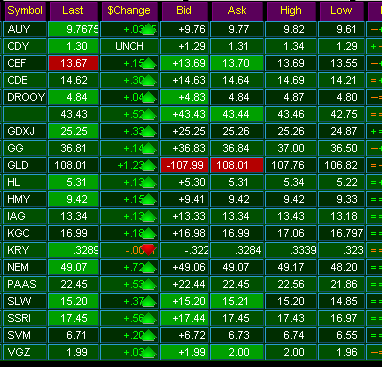Select the PAAS symbol cell
The width and height of the screenshot is (382, 367).
pos(25,284)
